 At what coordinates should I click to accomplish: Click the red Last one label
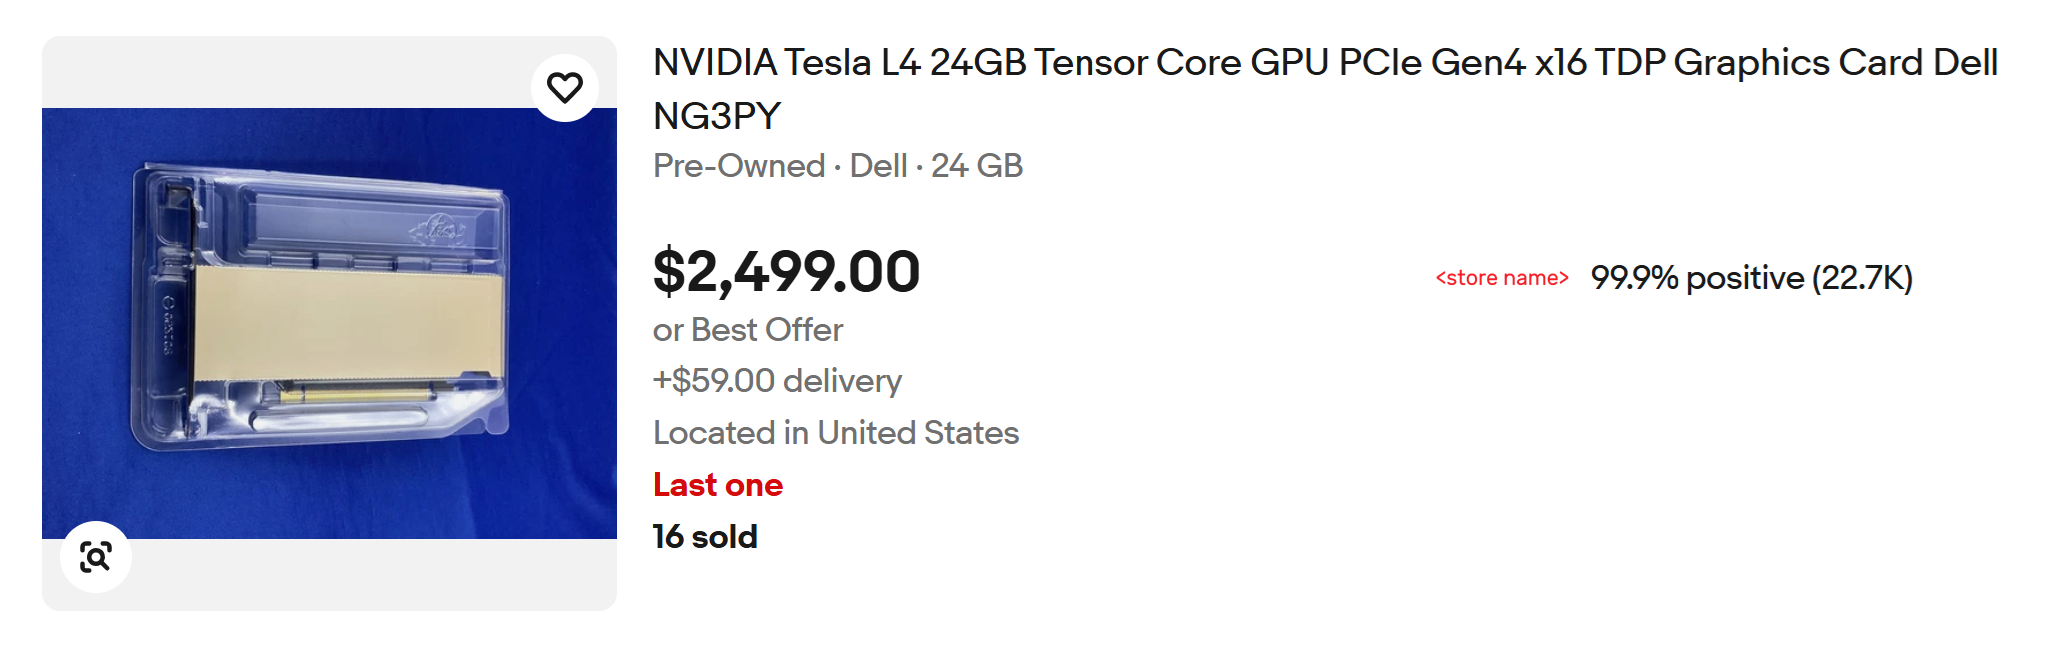pyautogui.click(x=717, y=485)
